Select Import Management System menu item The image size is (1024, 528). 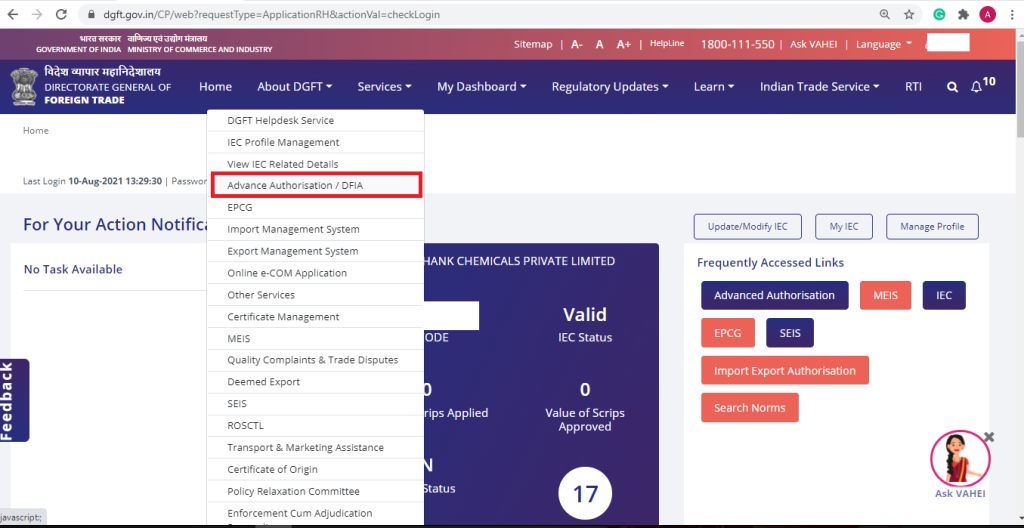[x=315, y=229]
